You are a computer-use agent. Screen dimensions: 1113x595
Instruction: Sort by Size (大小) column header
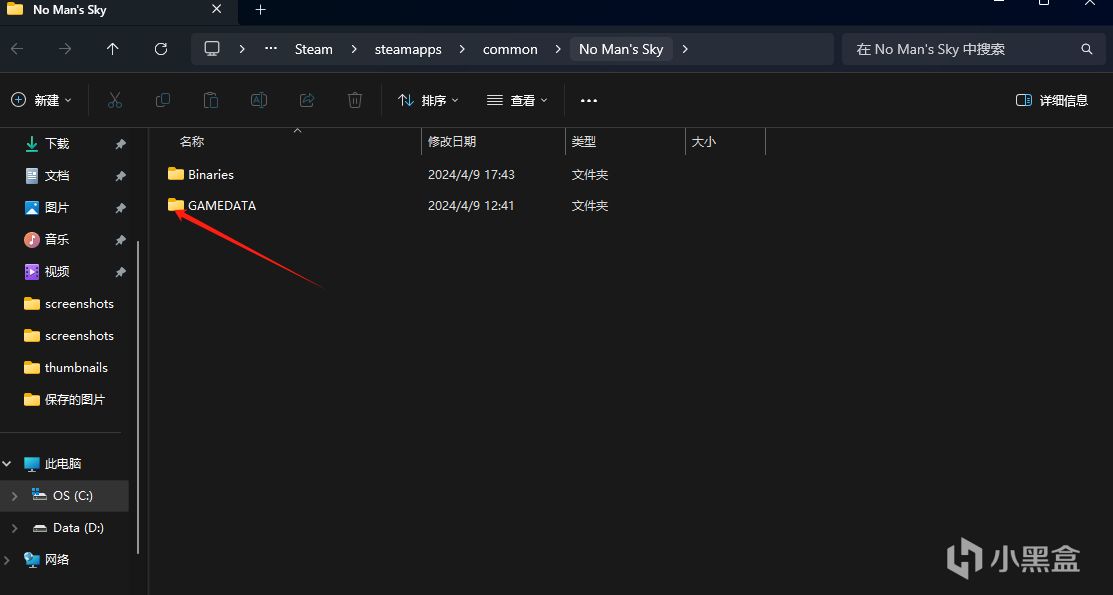(x=703, y=142)
